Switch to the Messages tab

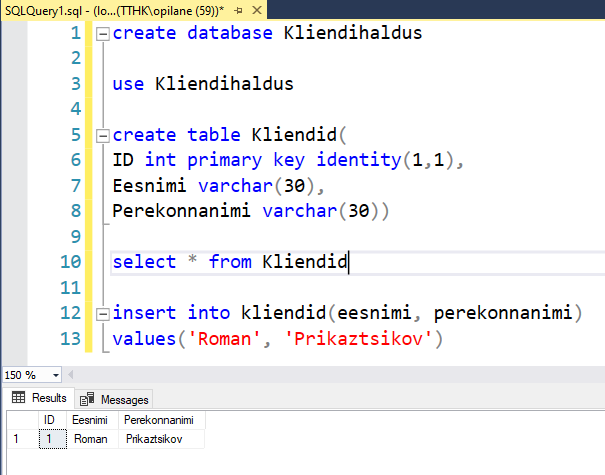coord(116,399)
